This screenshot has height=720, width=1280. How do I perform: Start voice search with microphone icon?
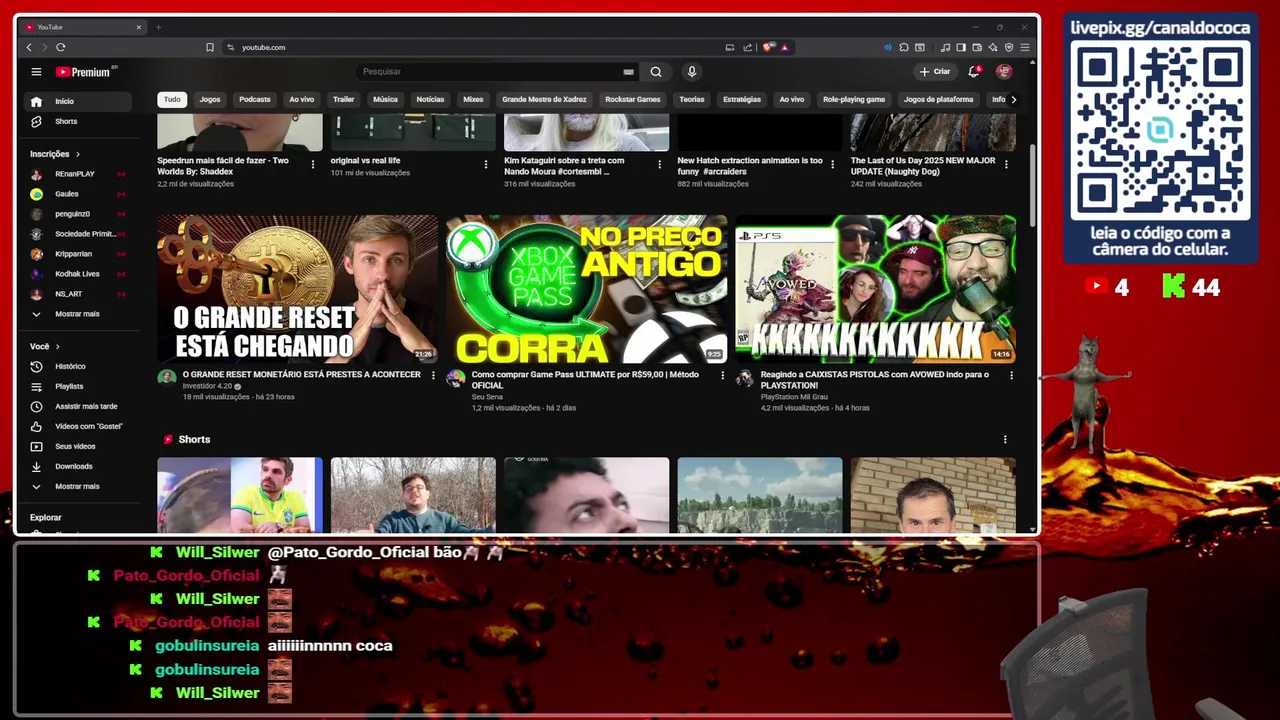[x=691, y=72]
